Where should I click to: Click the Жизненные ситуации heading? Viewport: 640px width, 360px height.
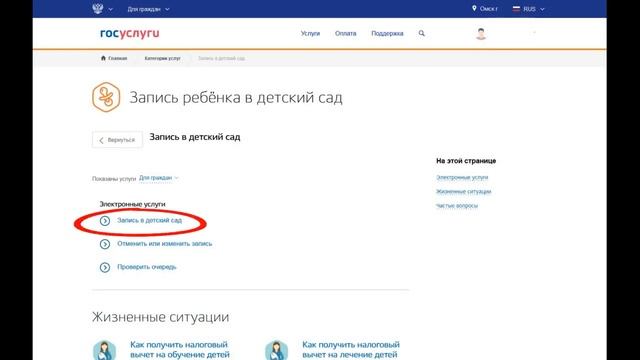[x=160, y=317]
